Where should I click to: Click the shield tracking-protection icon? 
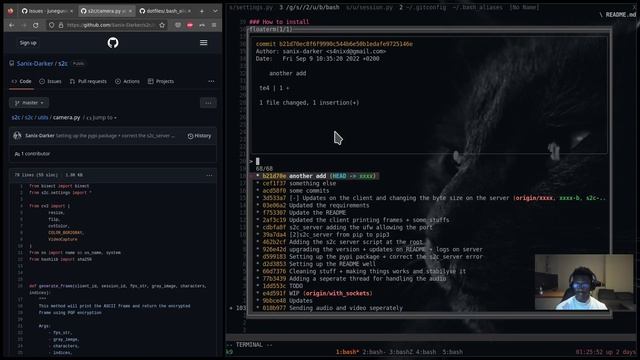[51, 25]
